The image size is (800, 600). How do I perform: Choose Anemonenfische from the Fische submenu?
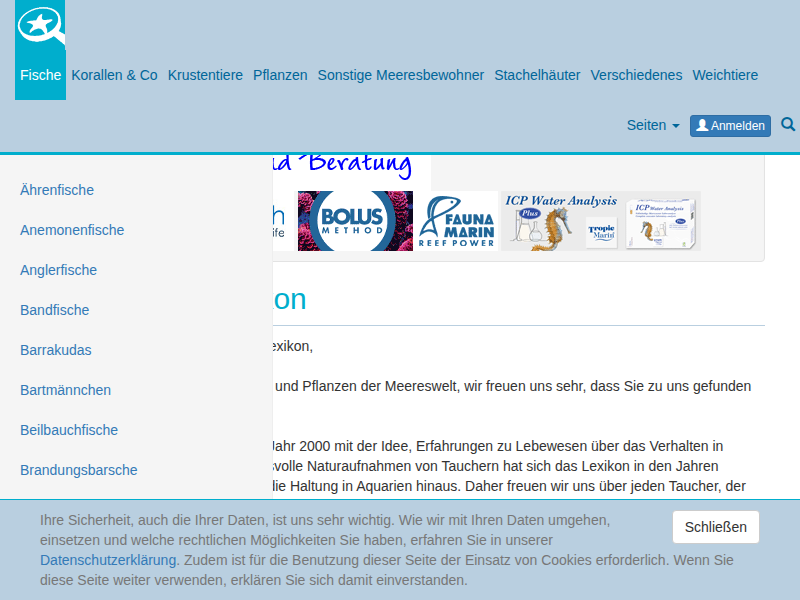[x=72, y=230]
